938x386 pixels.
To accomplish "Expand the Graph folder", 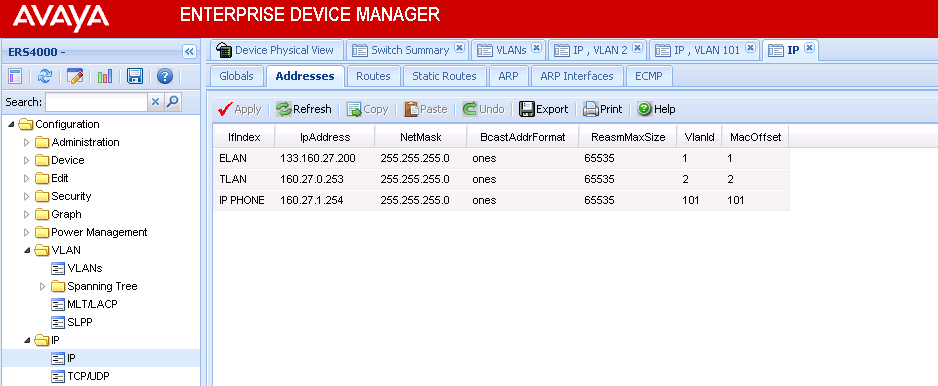I will click(x=26, y=214).
